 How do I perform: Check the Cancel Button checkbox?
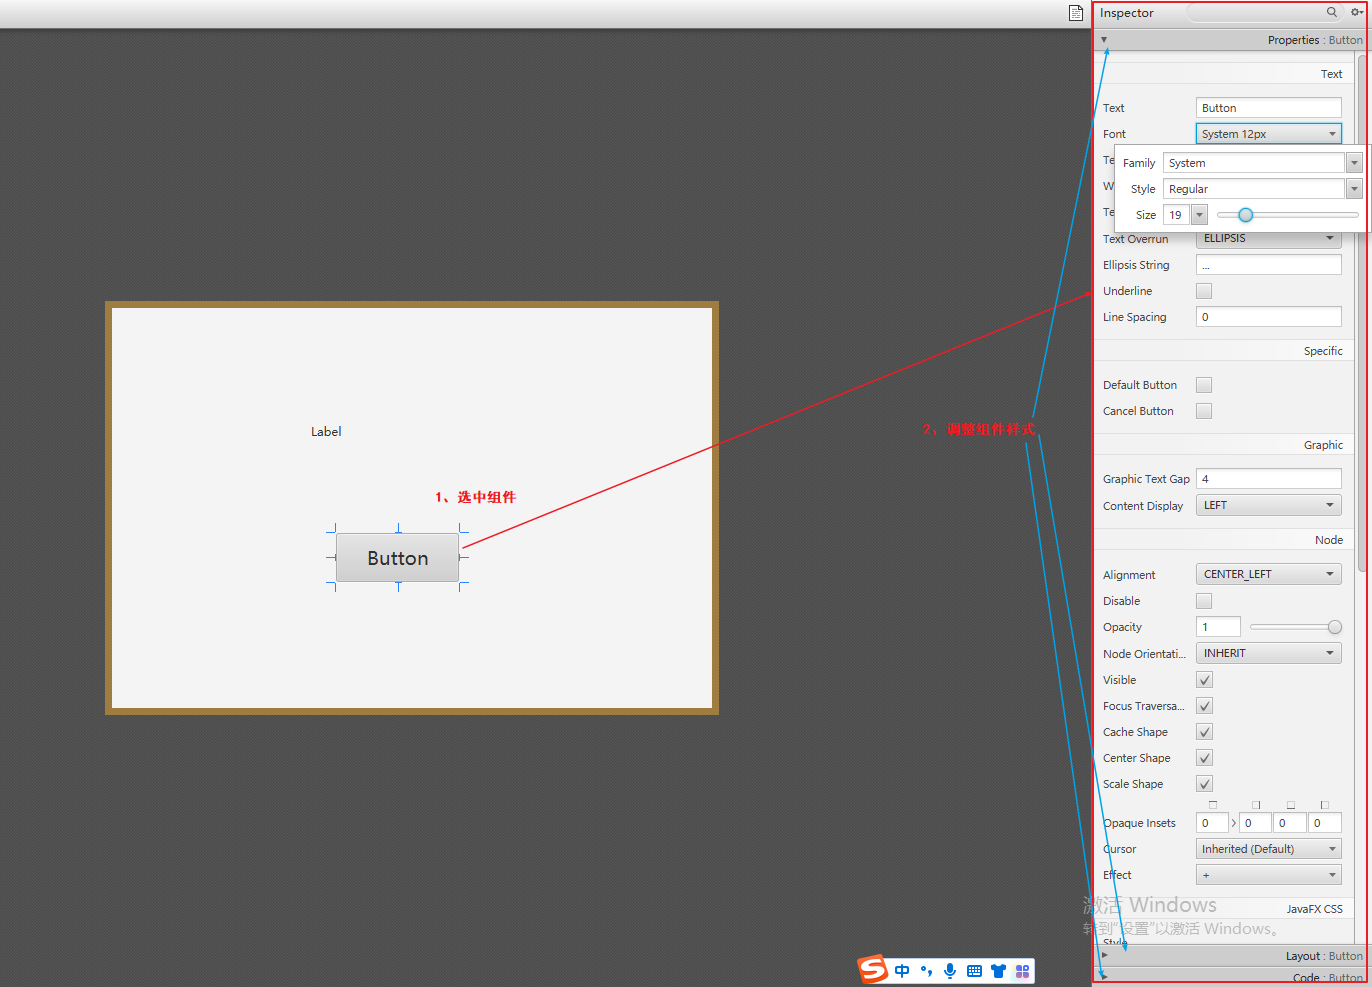pos(1203,410)
